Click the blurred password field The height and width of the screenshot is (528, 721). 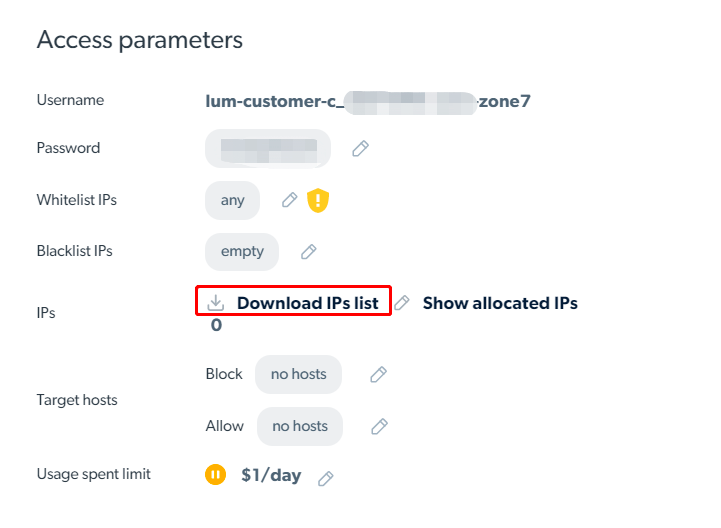click(268, 149)
